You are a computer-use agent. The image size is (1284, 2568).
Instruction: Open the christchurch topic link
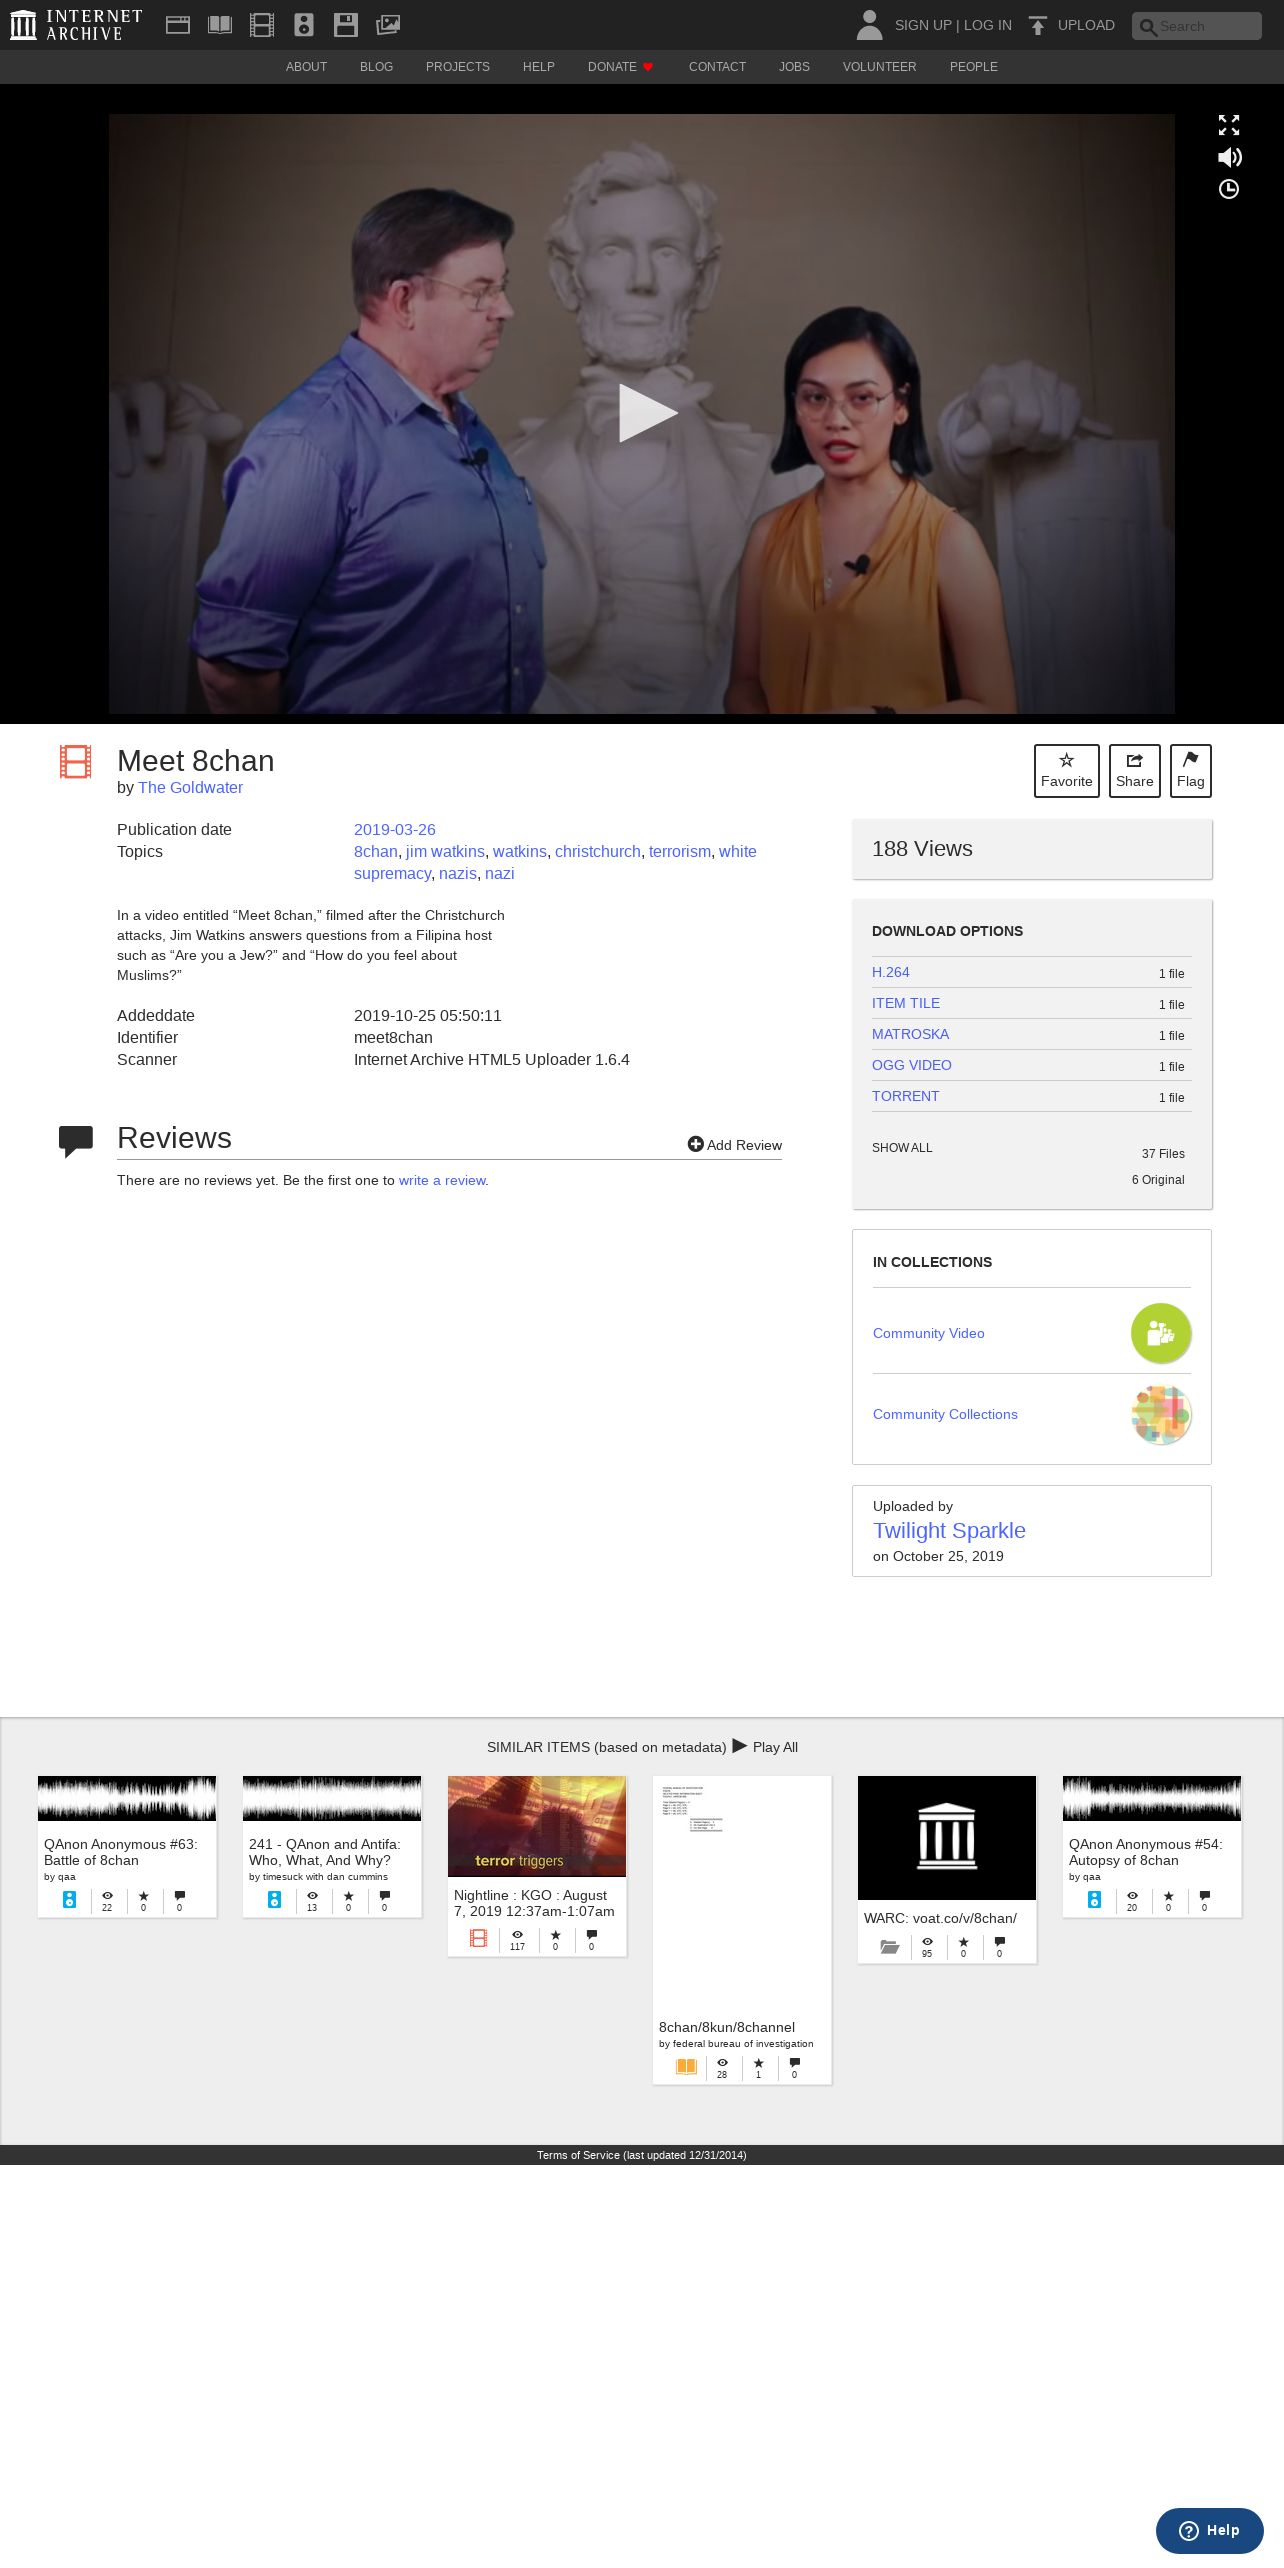(598, 852)
